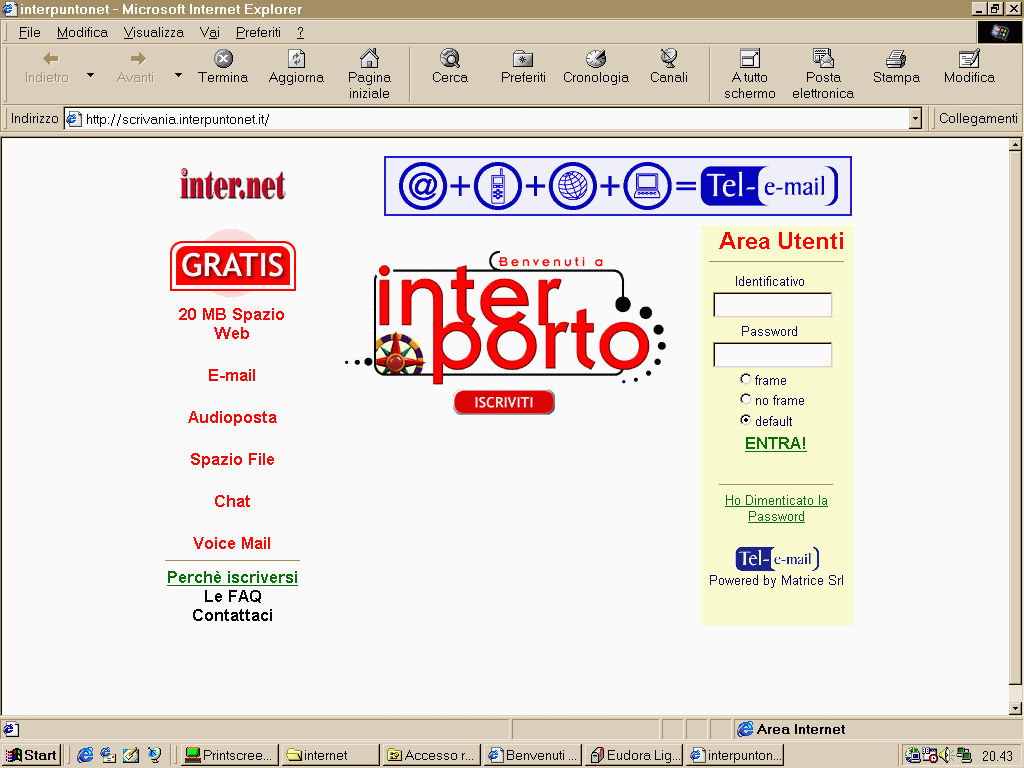Click the 20 MB Spazio Web link
This screenshot has height=768, width=1024.
(232, 323)
